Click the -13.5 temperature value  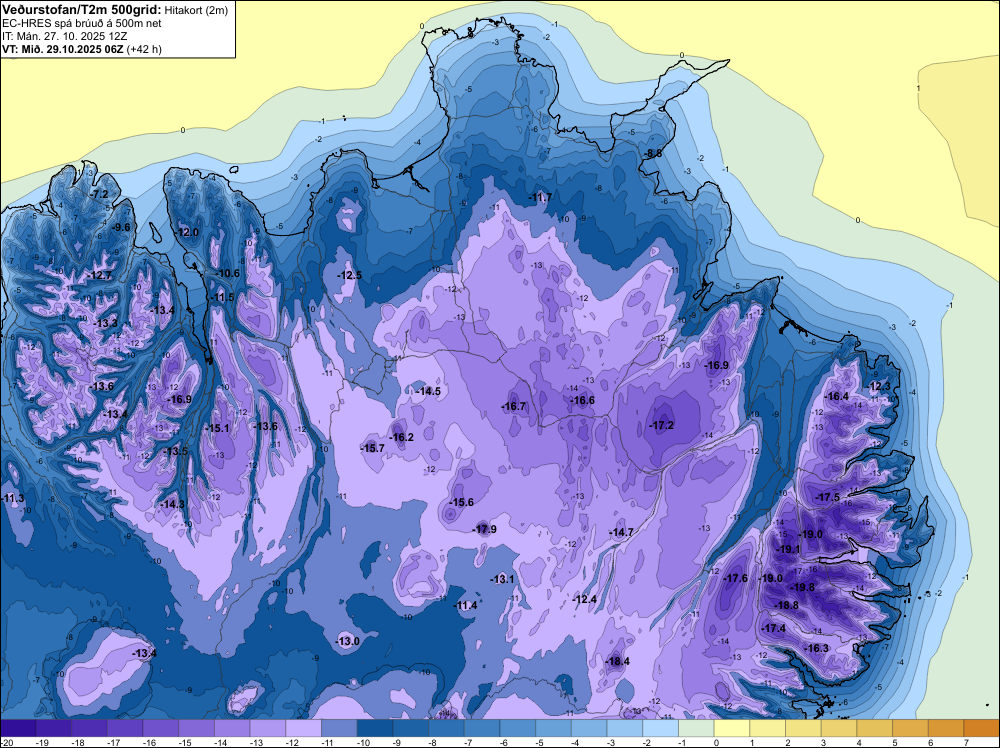click(x=175, y=451)
